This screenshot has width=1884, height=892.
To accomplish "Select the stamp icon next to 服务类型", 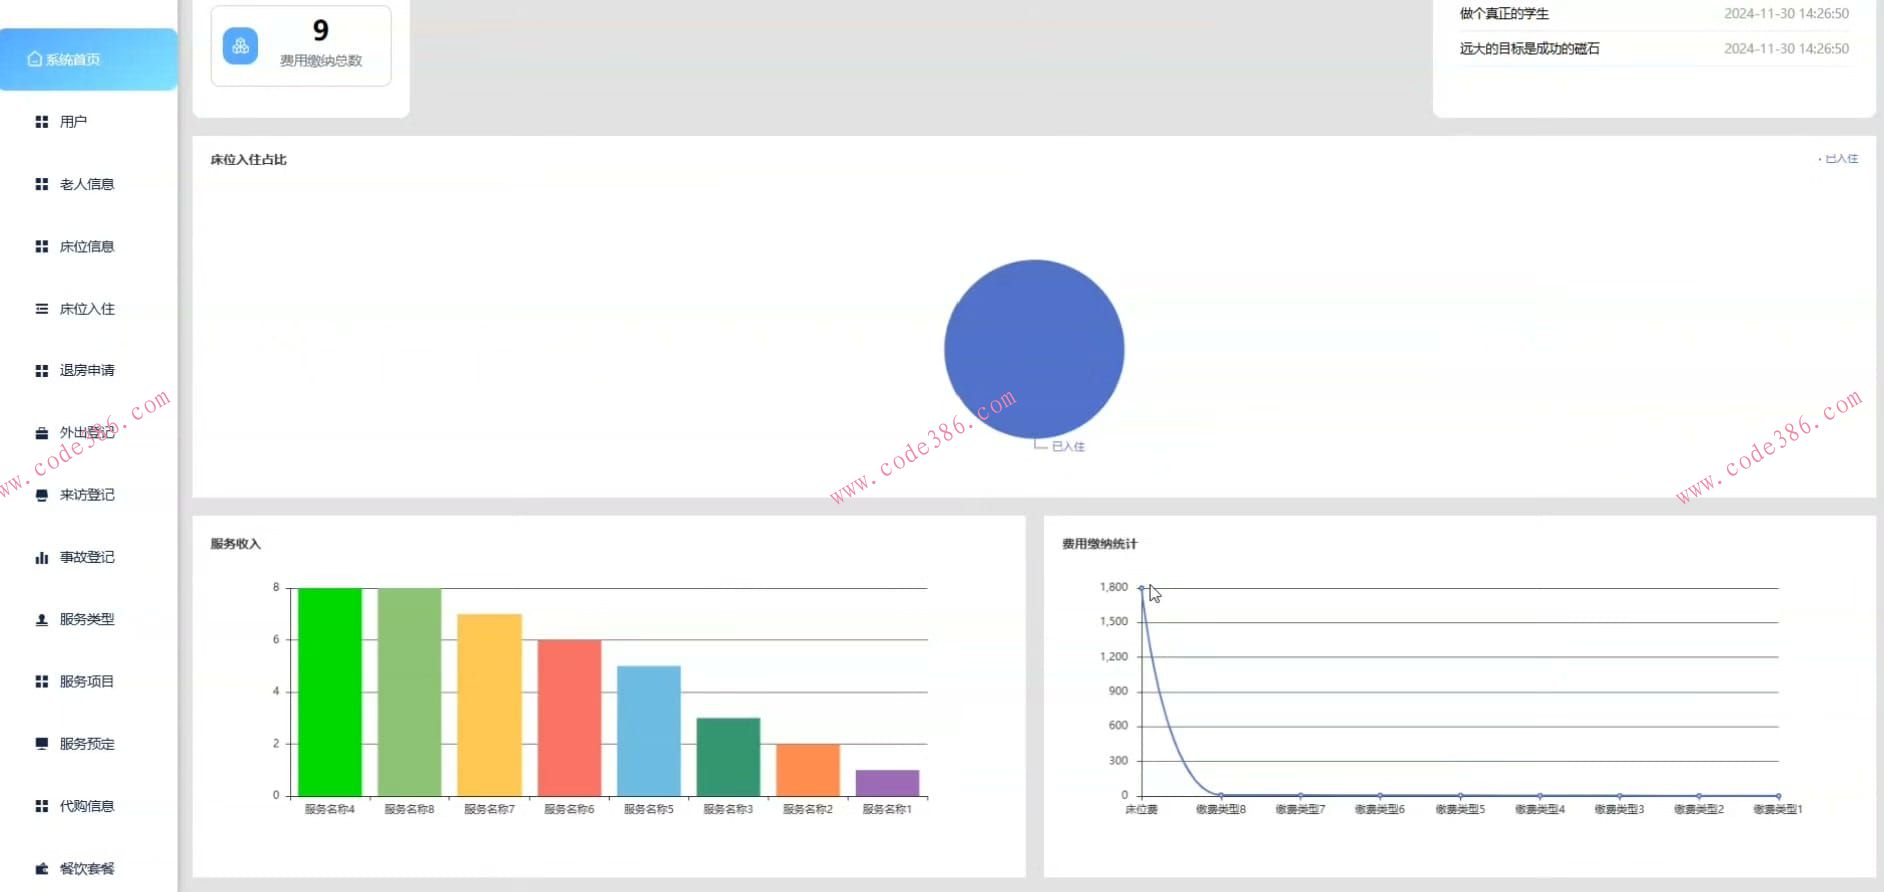I will click(x=42, y=620).
